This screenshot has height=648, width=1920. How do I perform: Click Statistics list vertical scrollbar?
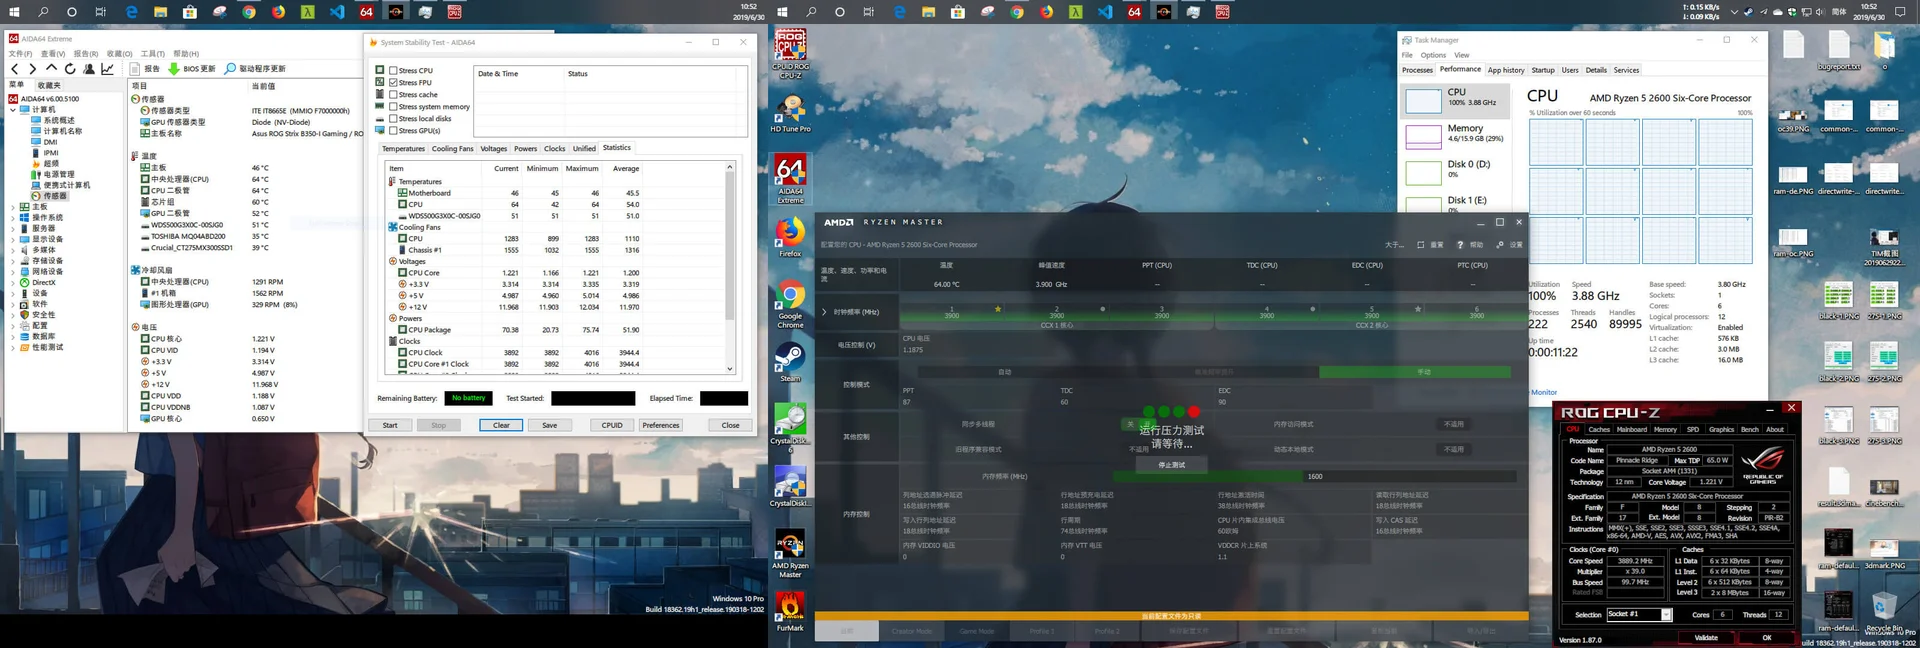point(730,268)
